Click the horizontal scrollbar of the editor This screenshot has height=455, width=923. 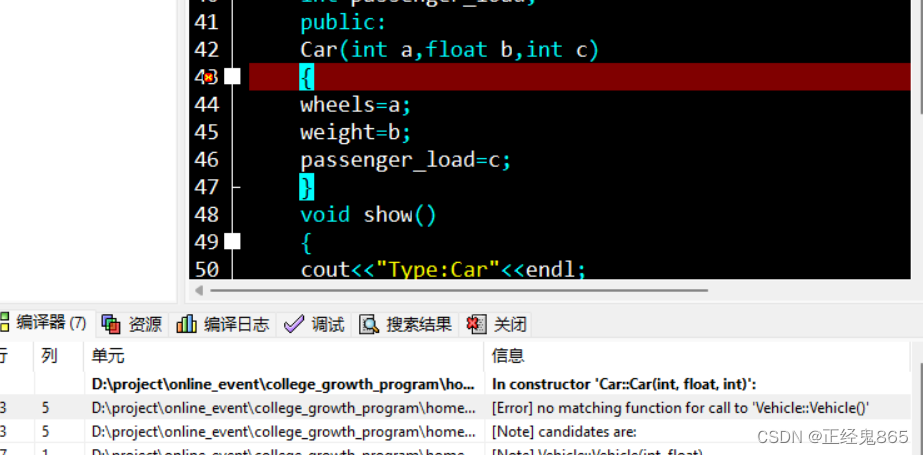tap(459, 290)
